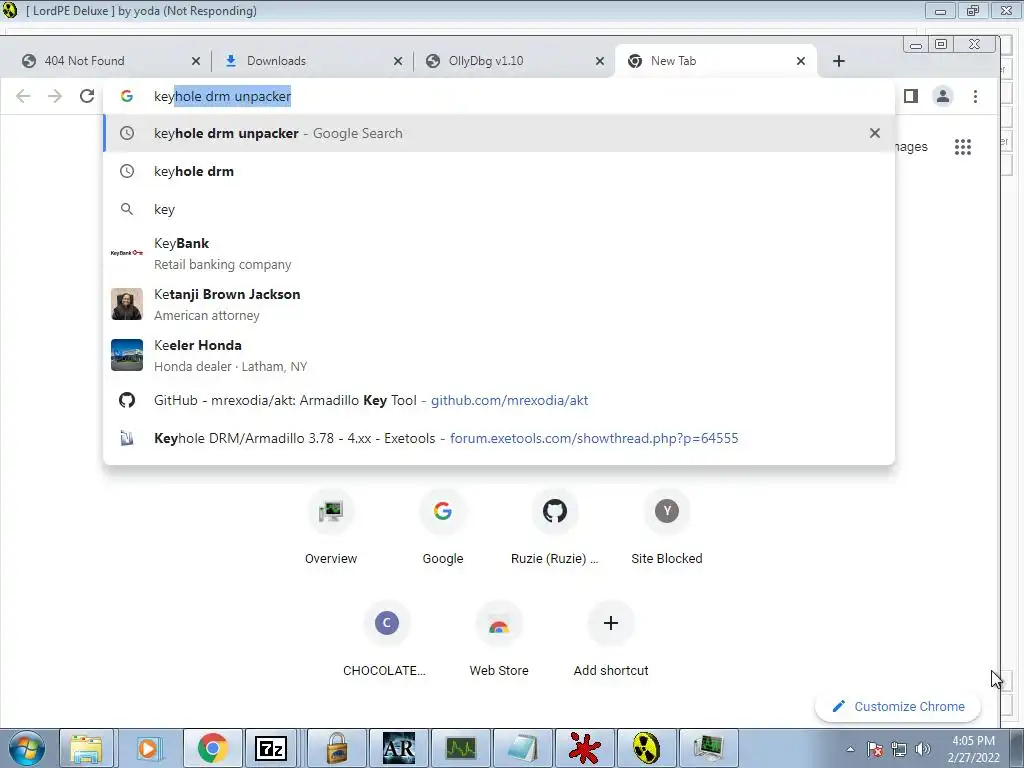This screenshot has height=768, width=1024.
Task: Open the padlock app in taskbar
Action: point(336,748)
